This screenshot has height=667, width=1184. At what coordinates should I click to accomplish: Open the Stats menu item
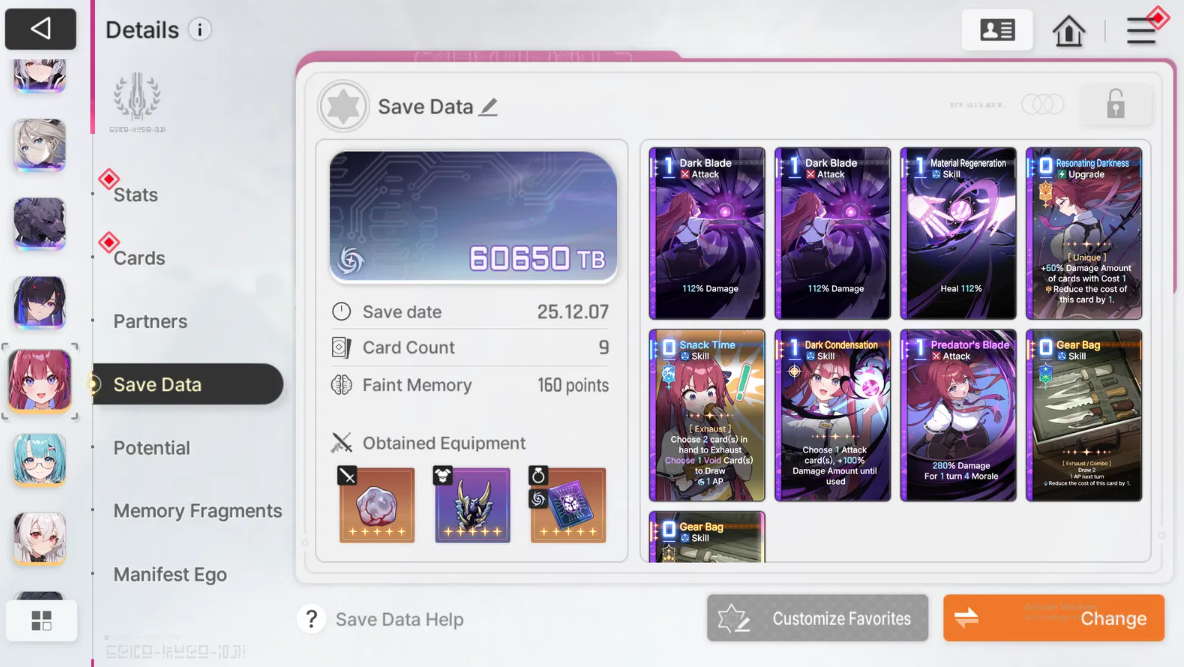135,195
